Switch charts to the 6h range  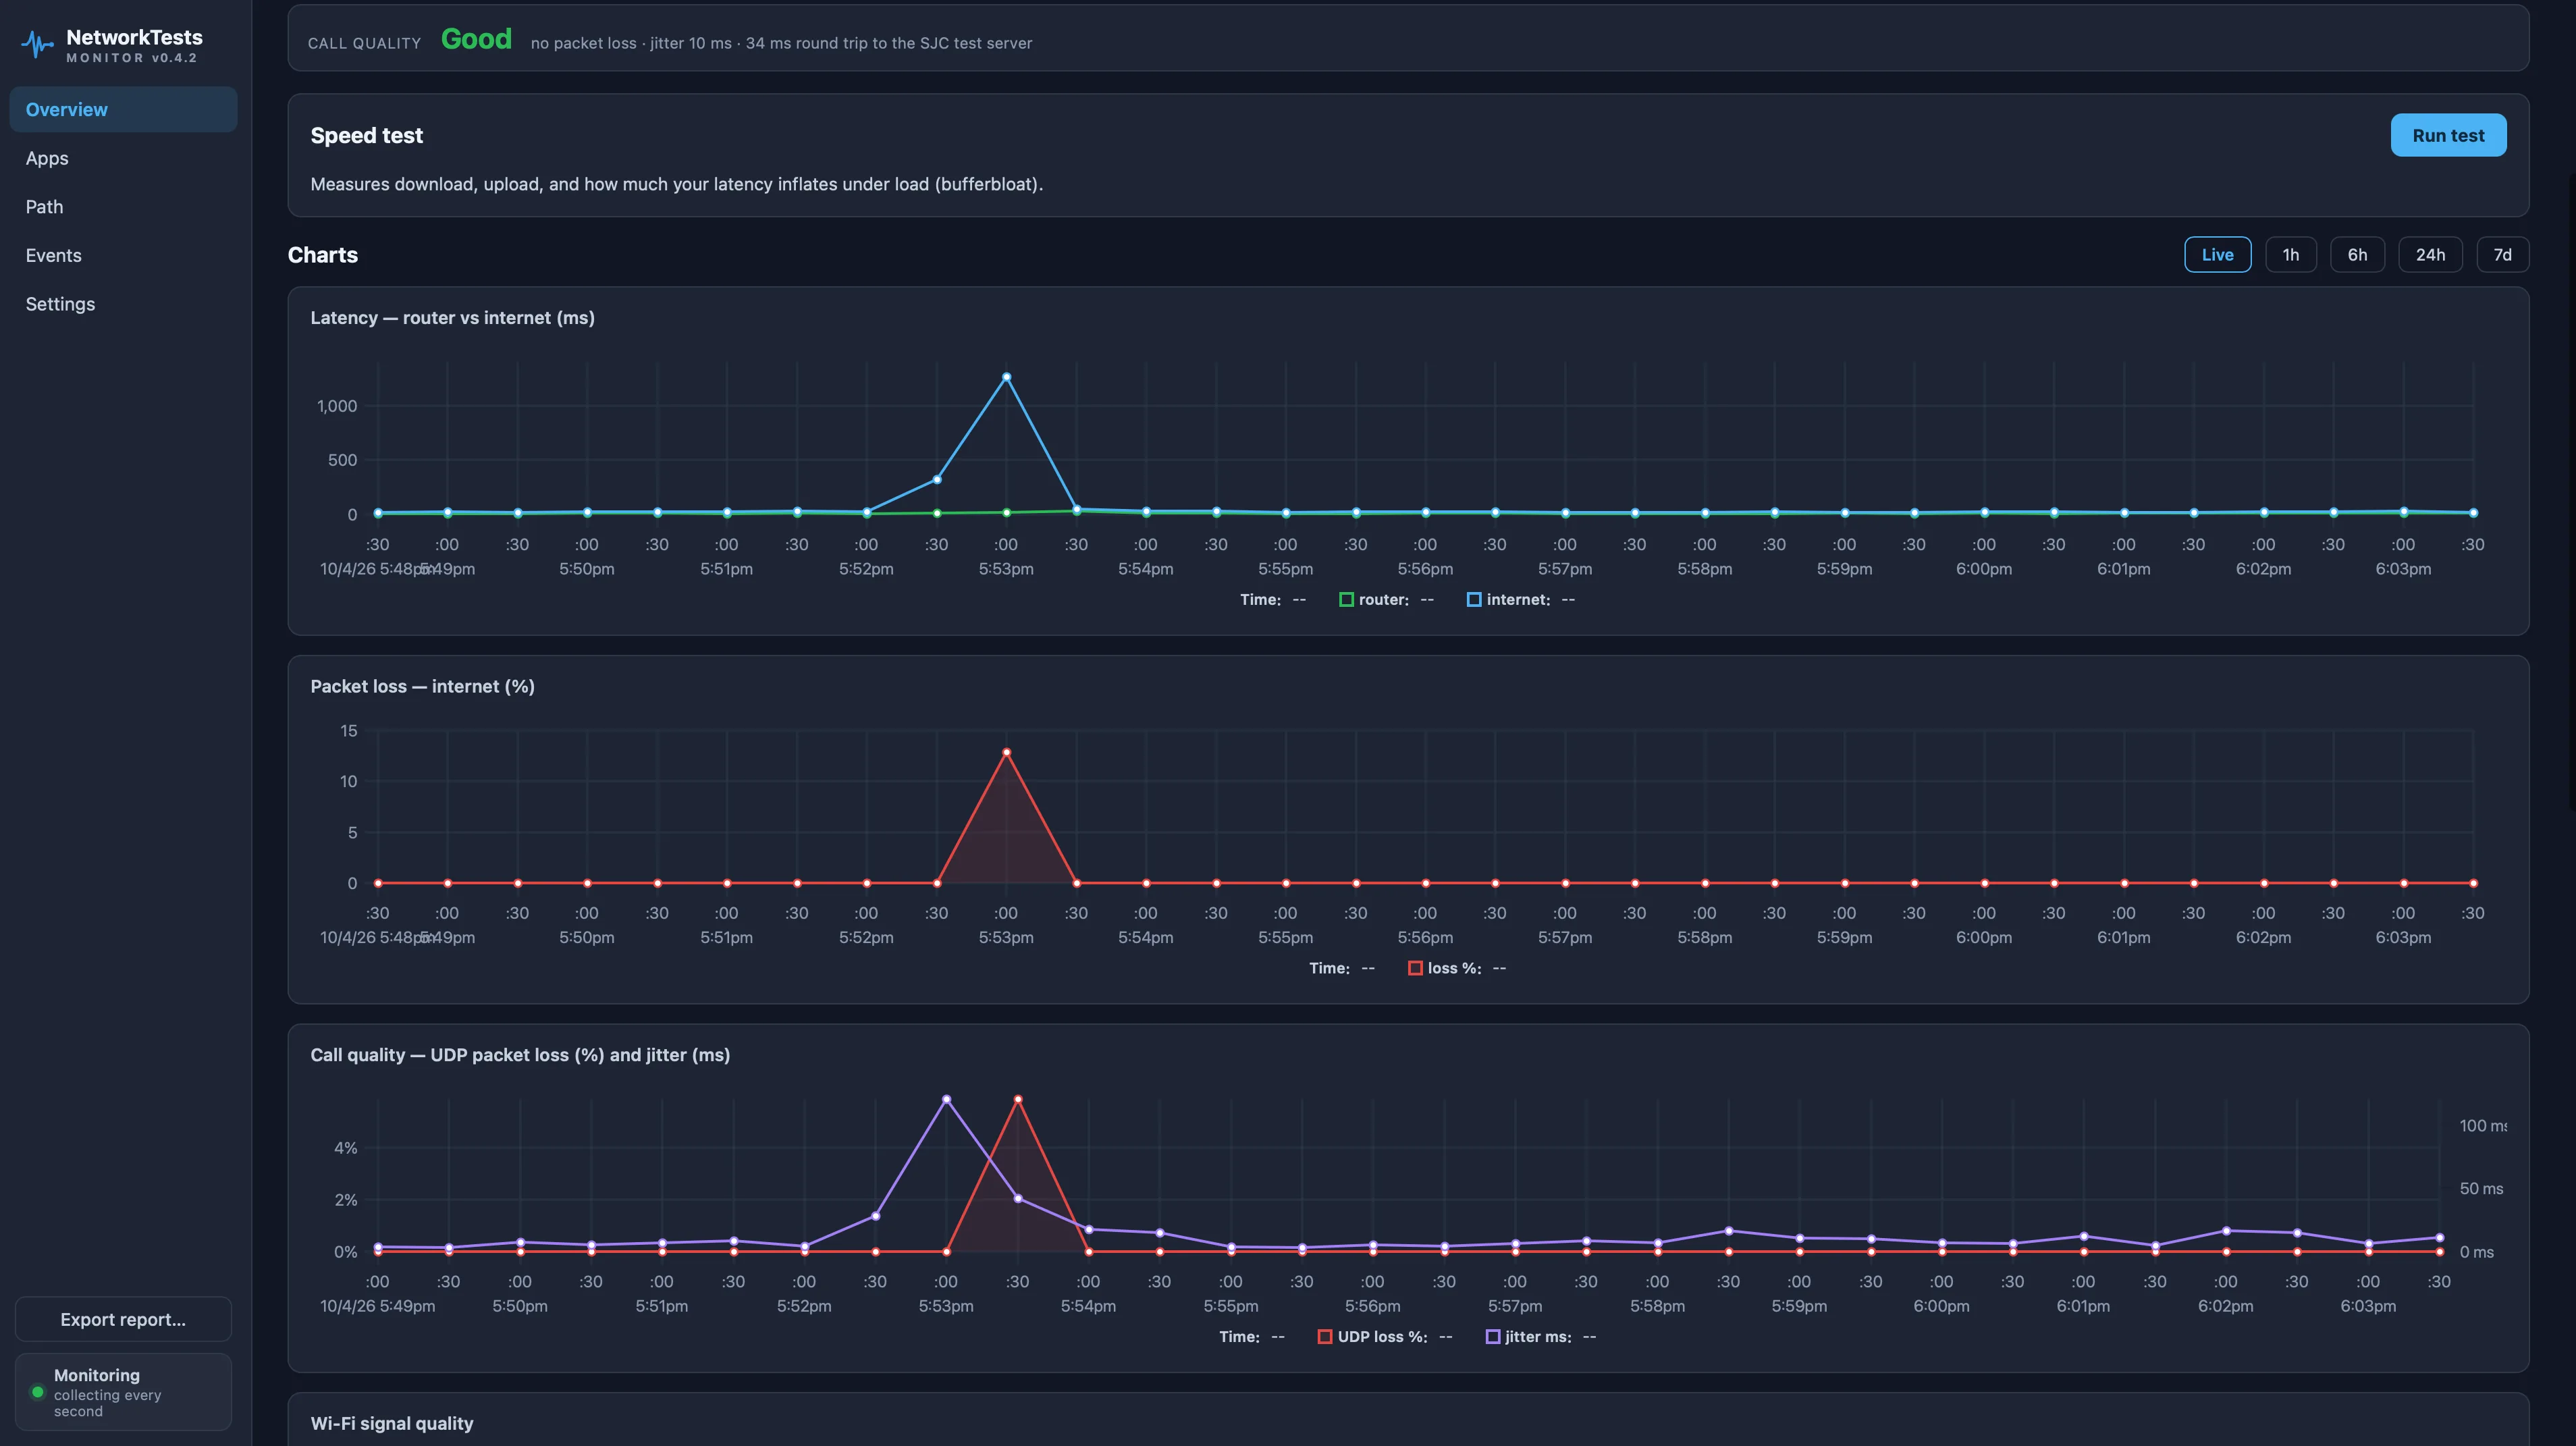click(x=2357, y=254)
